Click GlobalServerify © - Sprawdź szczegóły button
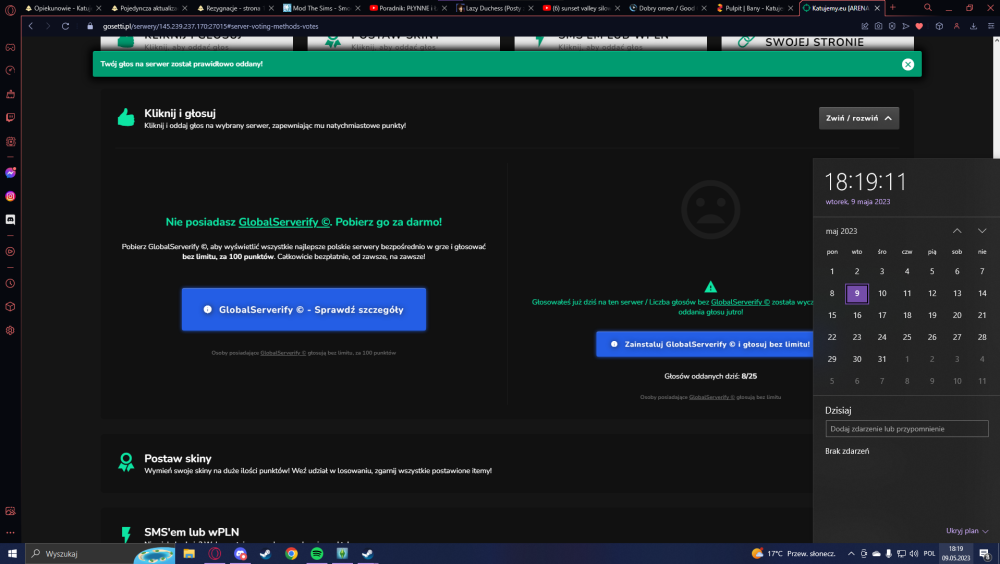This screenshot has width=1000, height=564. tap(304, 309)
